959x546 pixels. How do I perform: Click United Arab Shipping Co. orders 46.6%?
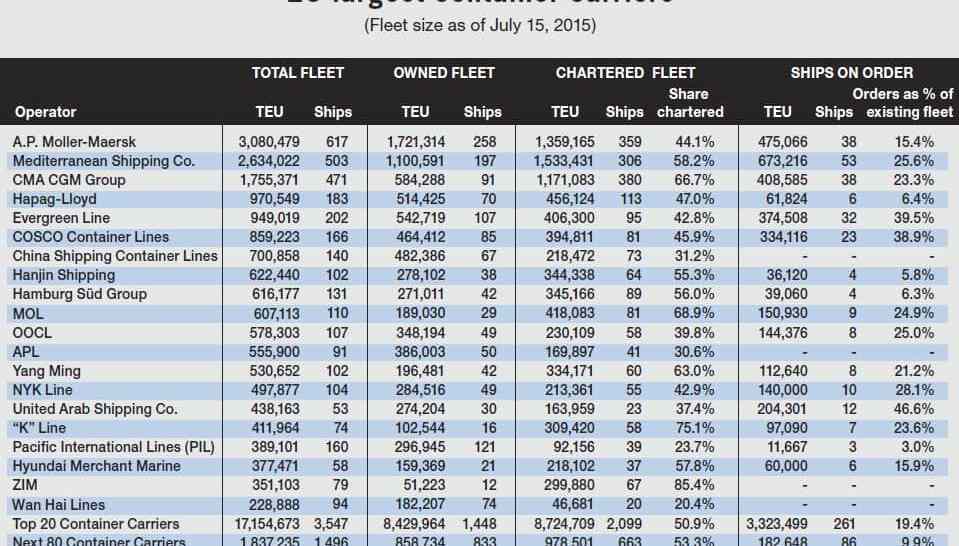pyautogui.click(x=914, y=409)
